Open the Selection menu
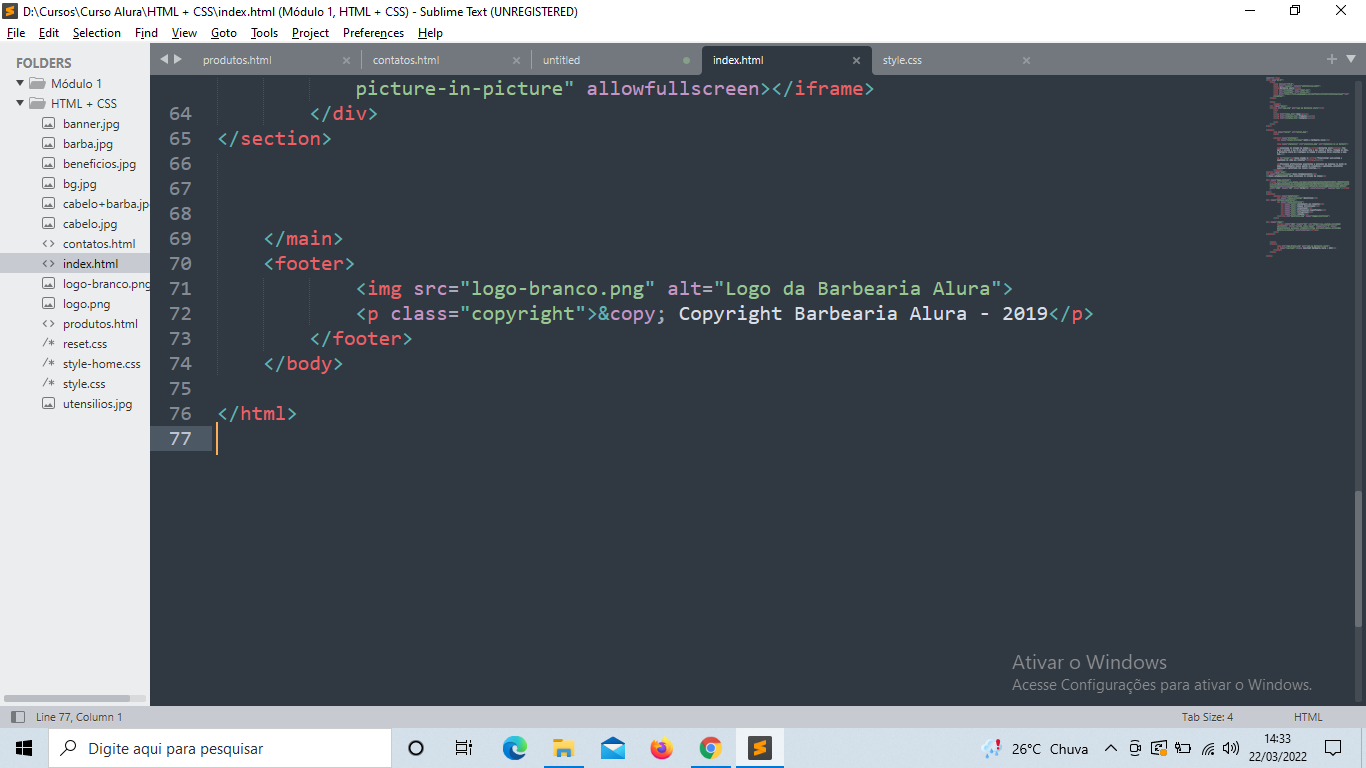The height and width of the screenshot is (768, 1366). pos(97,33)
